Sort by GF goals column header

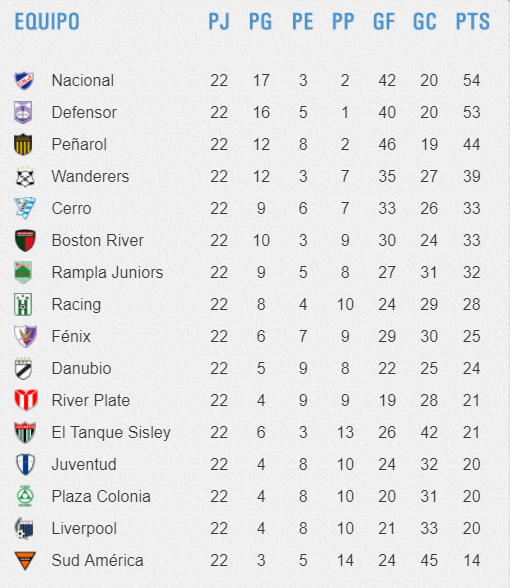click(384, 21)
